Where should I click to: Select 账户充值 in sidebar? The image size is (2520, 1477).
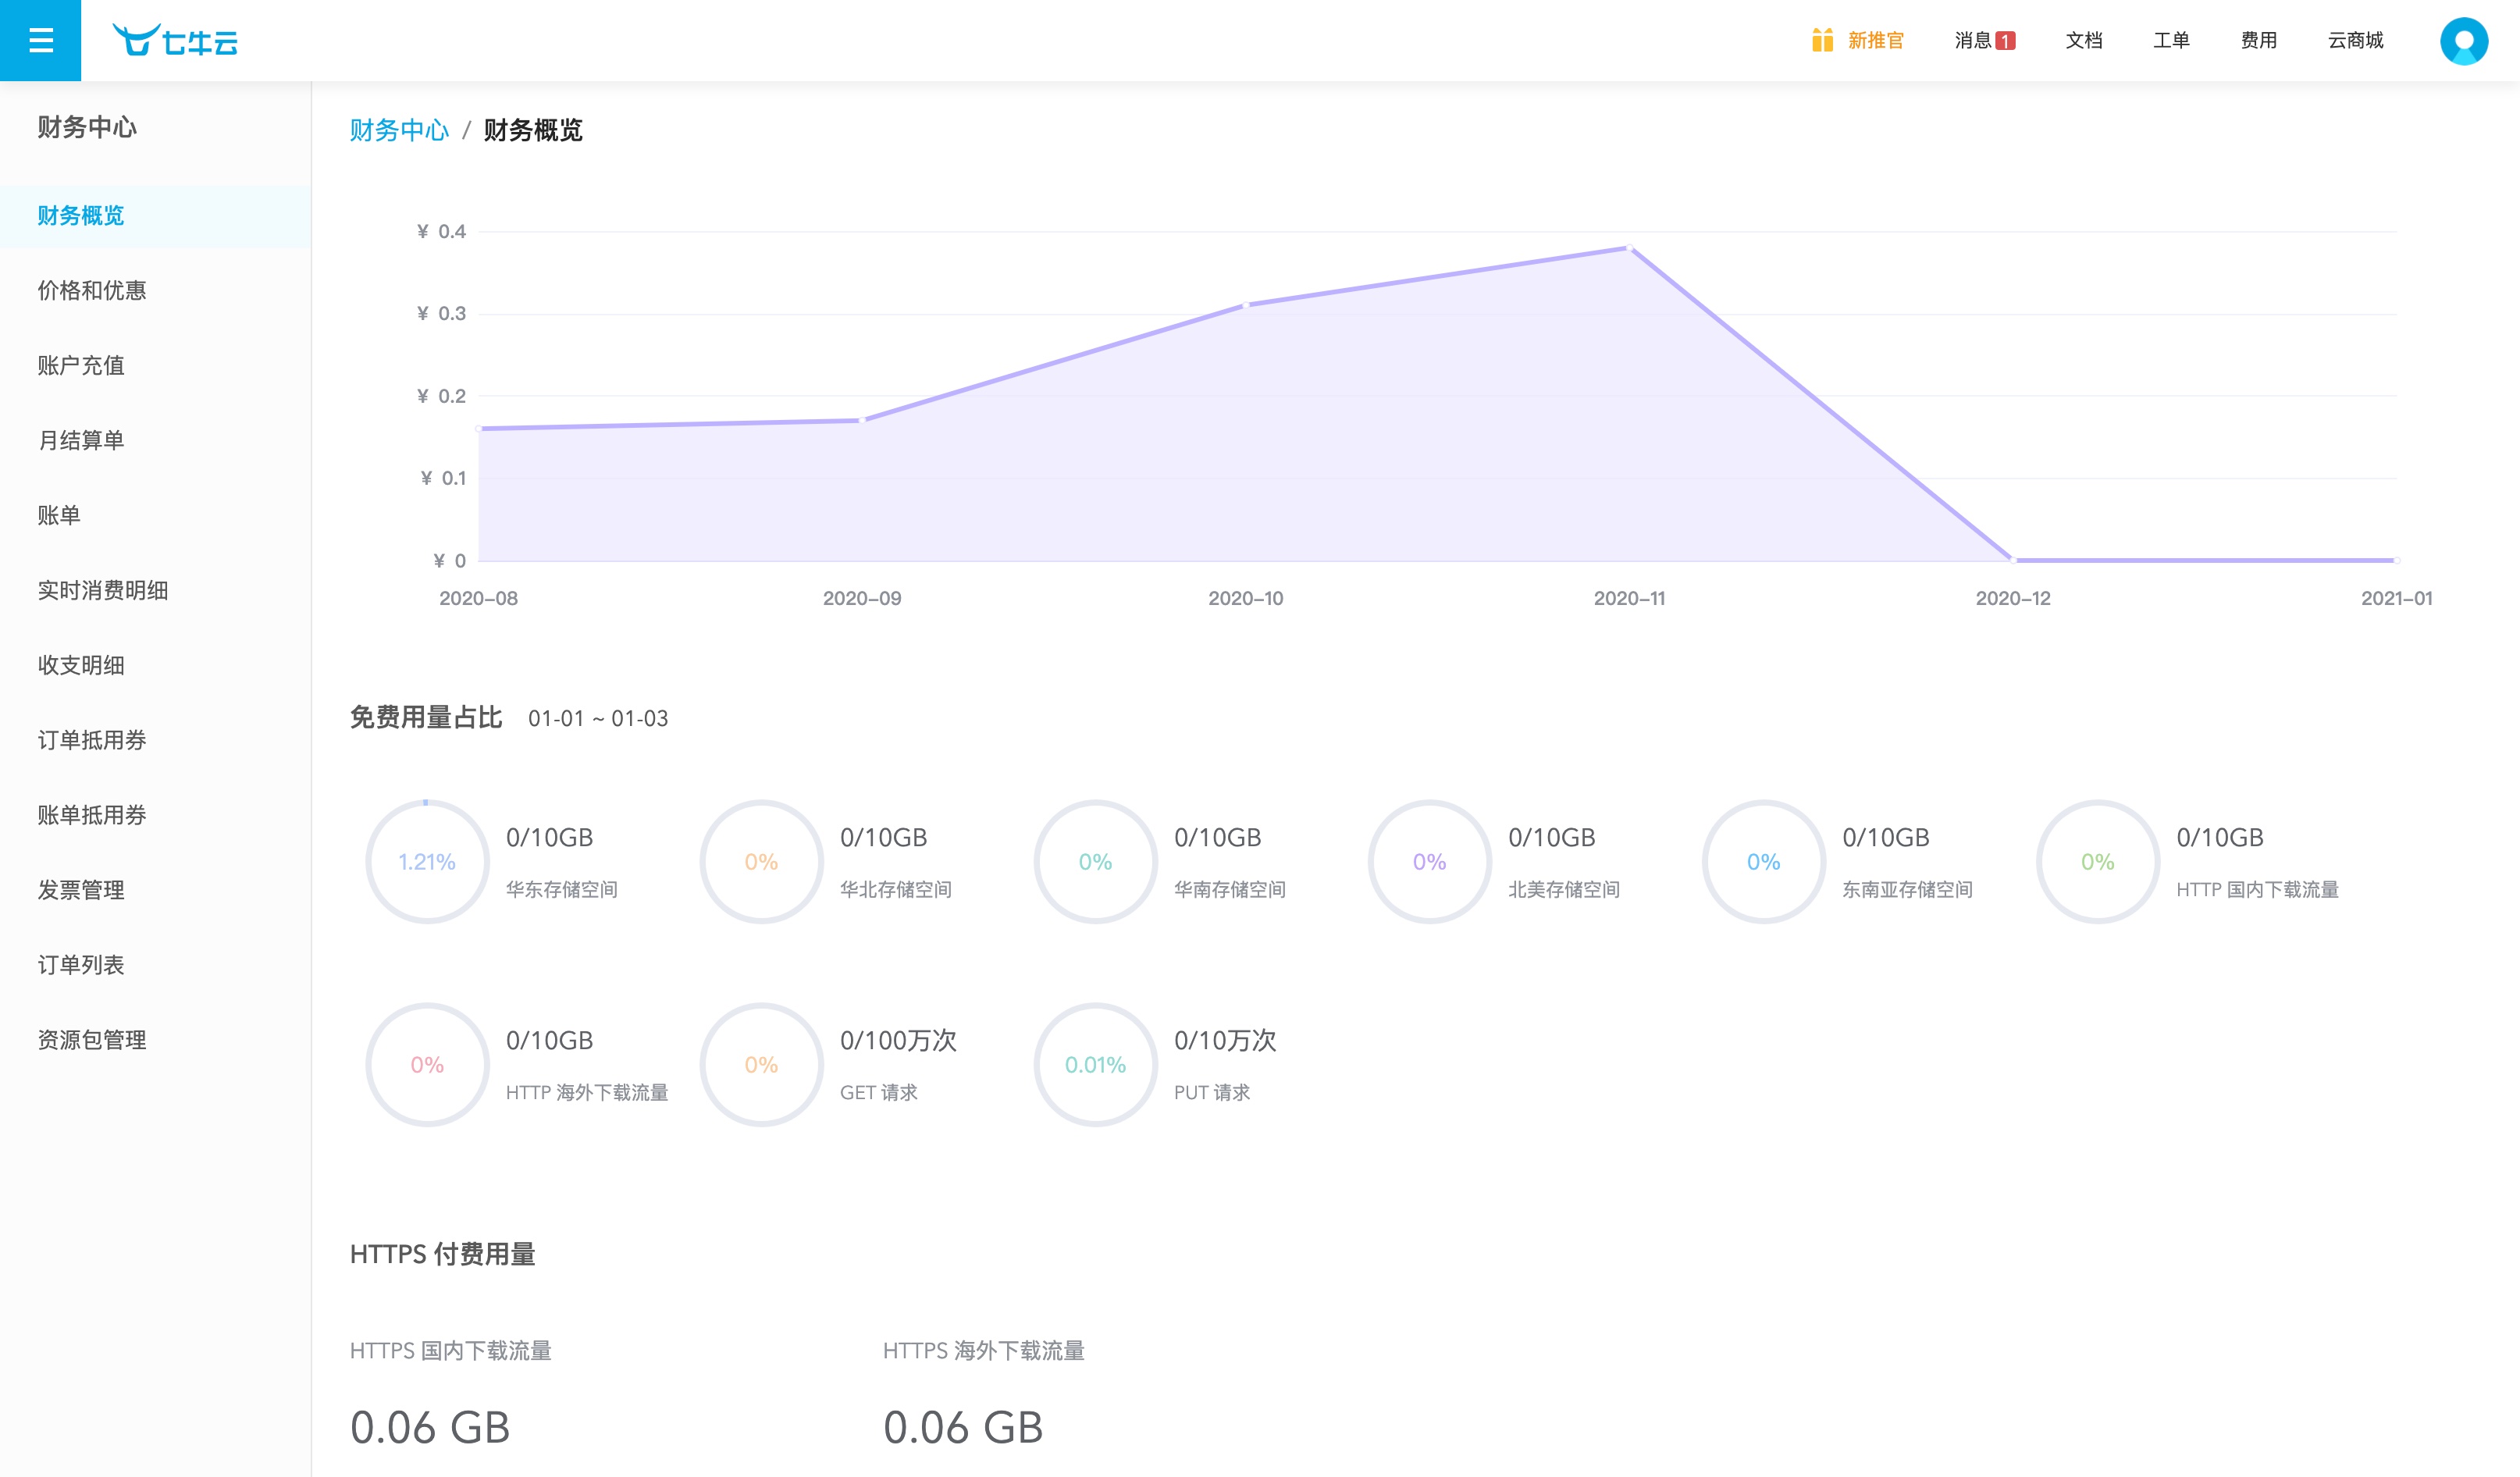155,366
